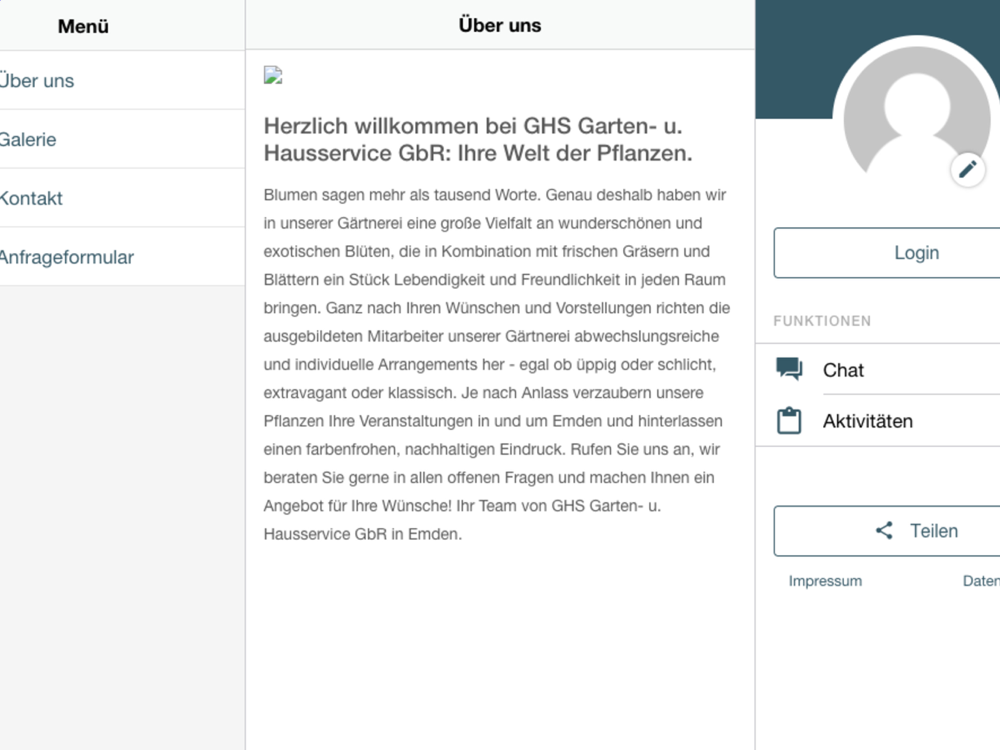Click the share icon in Teilen

pyautogui.click(x=884, y=531)
